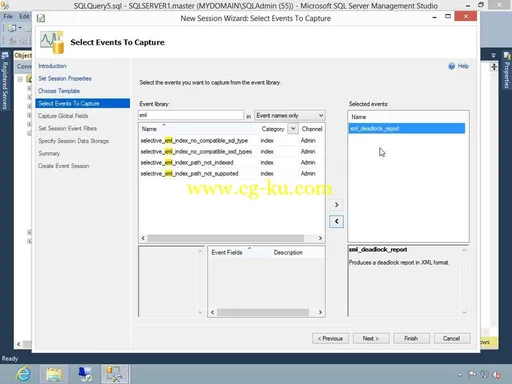Screen dimensions: 512x384
Task: Go to Choose Template page
Action: pyautogui.click(x=59, y=91)
